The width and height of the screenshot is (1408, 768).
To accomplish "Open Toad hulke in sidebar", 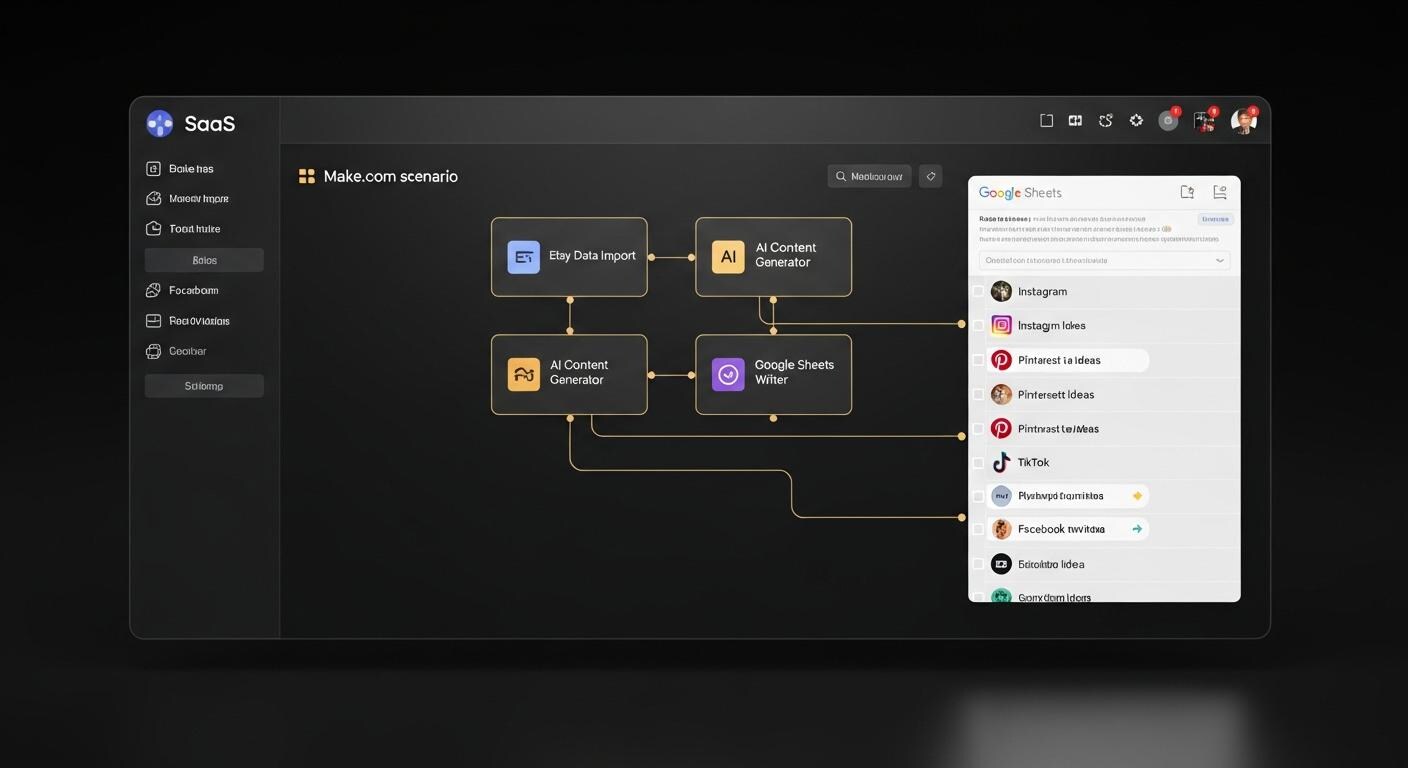I will coord(195,228).
